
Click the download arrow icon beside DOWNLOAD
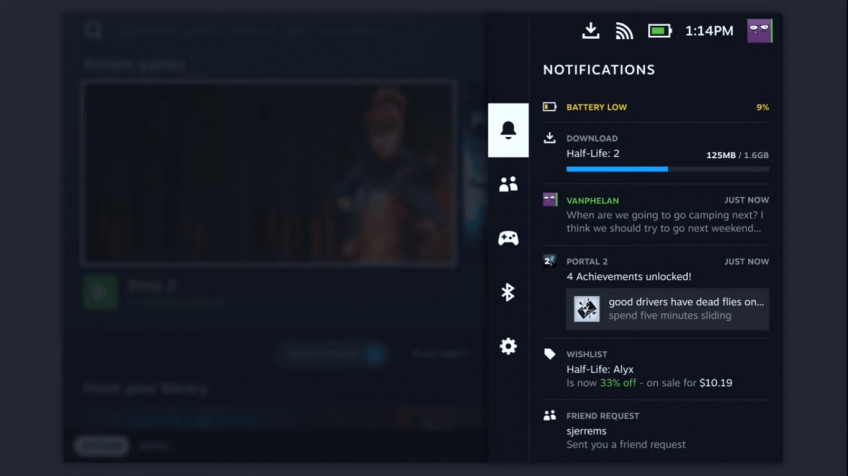tap(549, 138)
